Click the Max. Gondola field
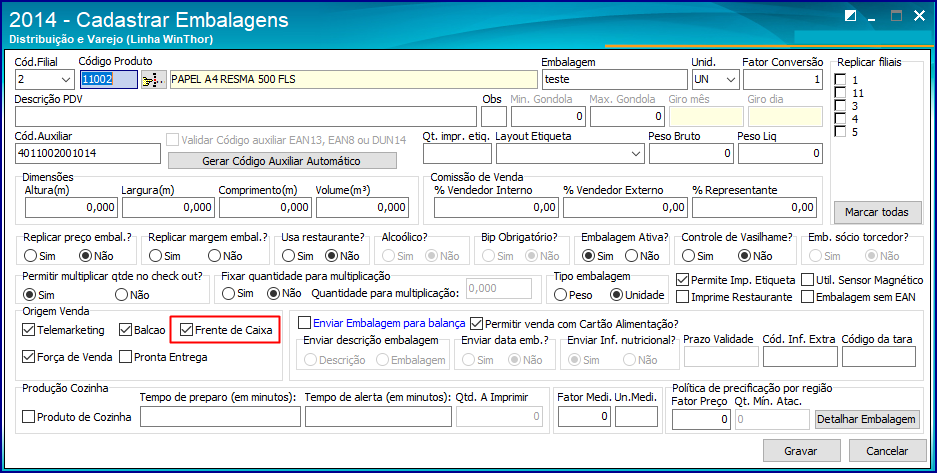Image resolution: width=937 pixels, height=473 pixels. pyautogui.click(x=627, y=116)
